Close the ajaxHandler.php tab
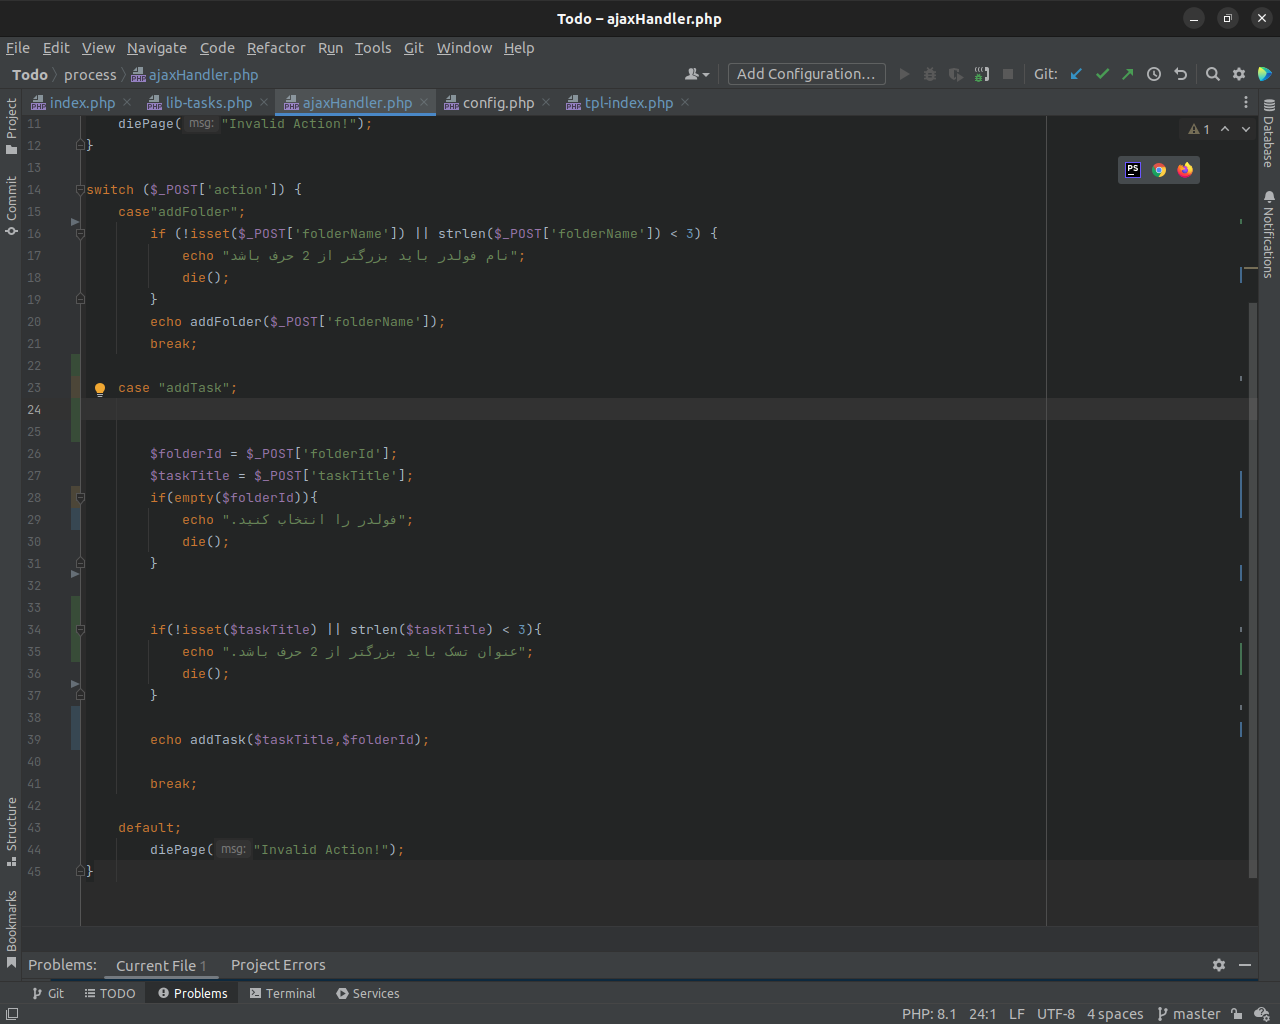This screenshot has height=1024, width=1280. coord(424,102)
